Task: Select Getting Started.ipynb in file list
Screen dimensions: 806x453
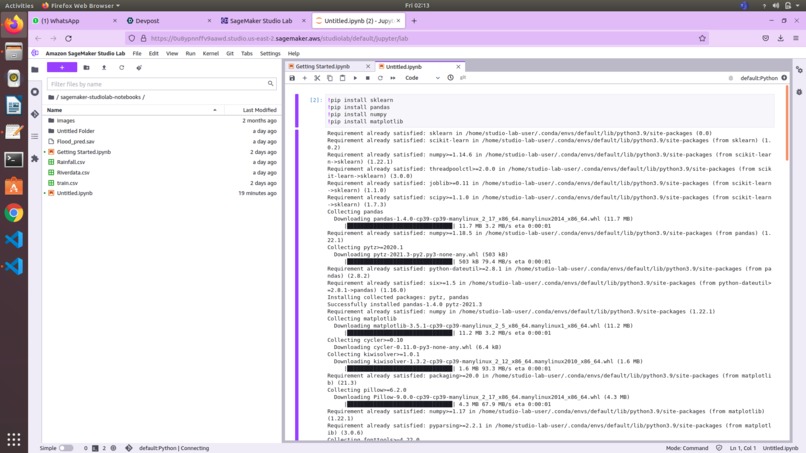Action: click(161, 152)
